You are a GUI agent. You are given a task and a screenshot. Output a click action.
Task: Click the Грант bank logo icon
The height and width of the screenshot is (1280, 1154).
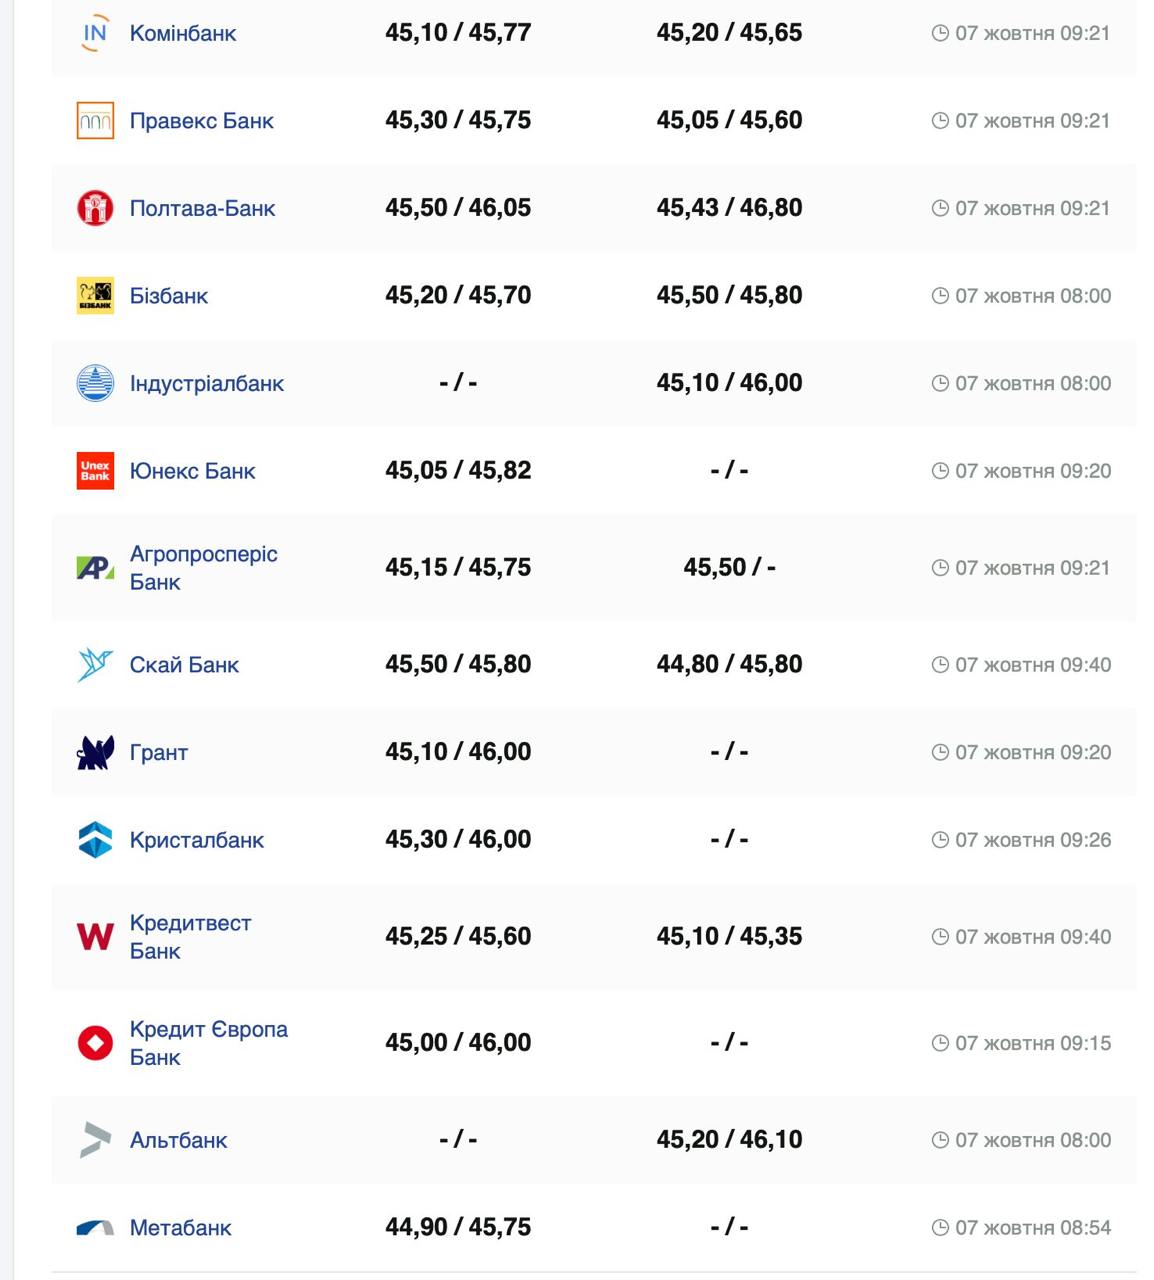(95, 752)
